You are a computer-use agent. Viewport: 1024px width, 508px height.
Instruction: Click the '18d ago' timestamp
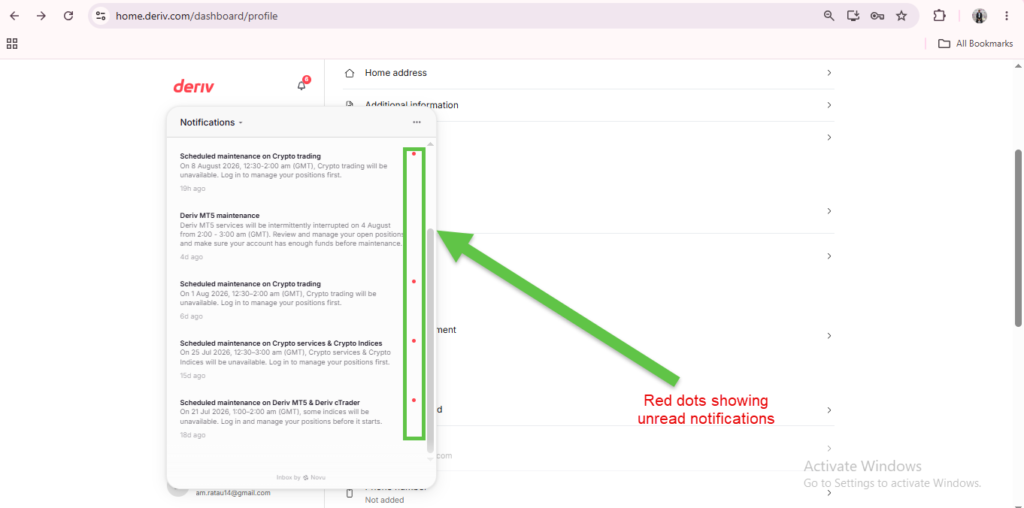(193, 436)
